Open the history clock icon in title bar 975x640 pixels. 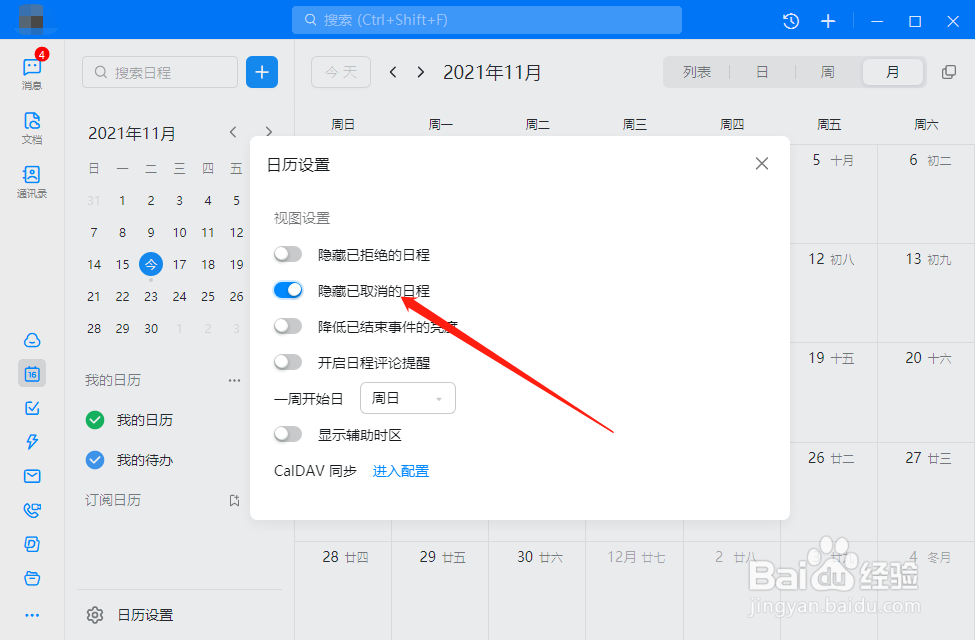click(790, 20)
